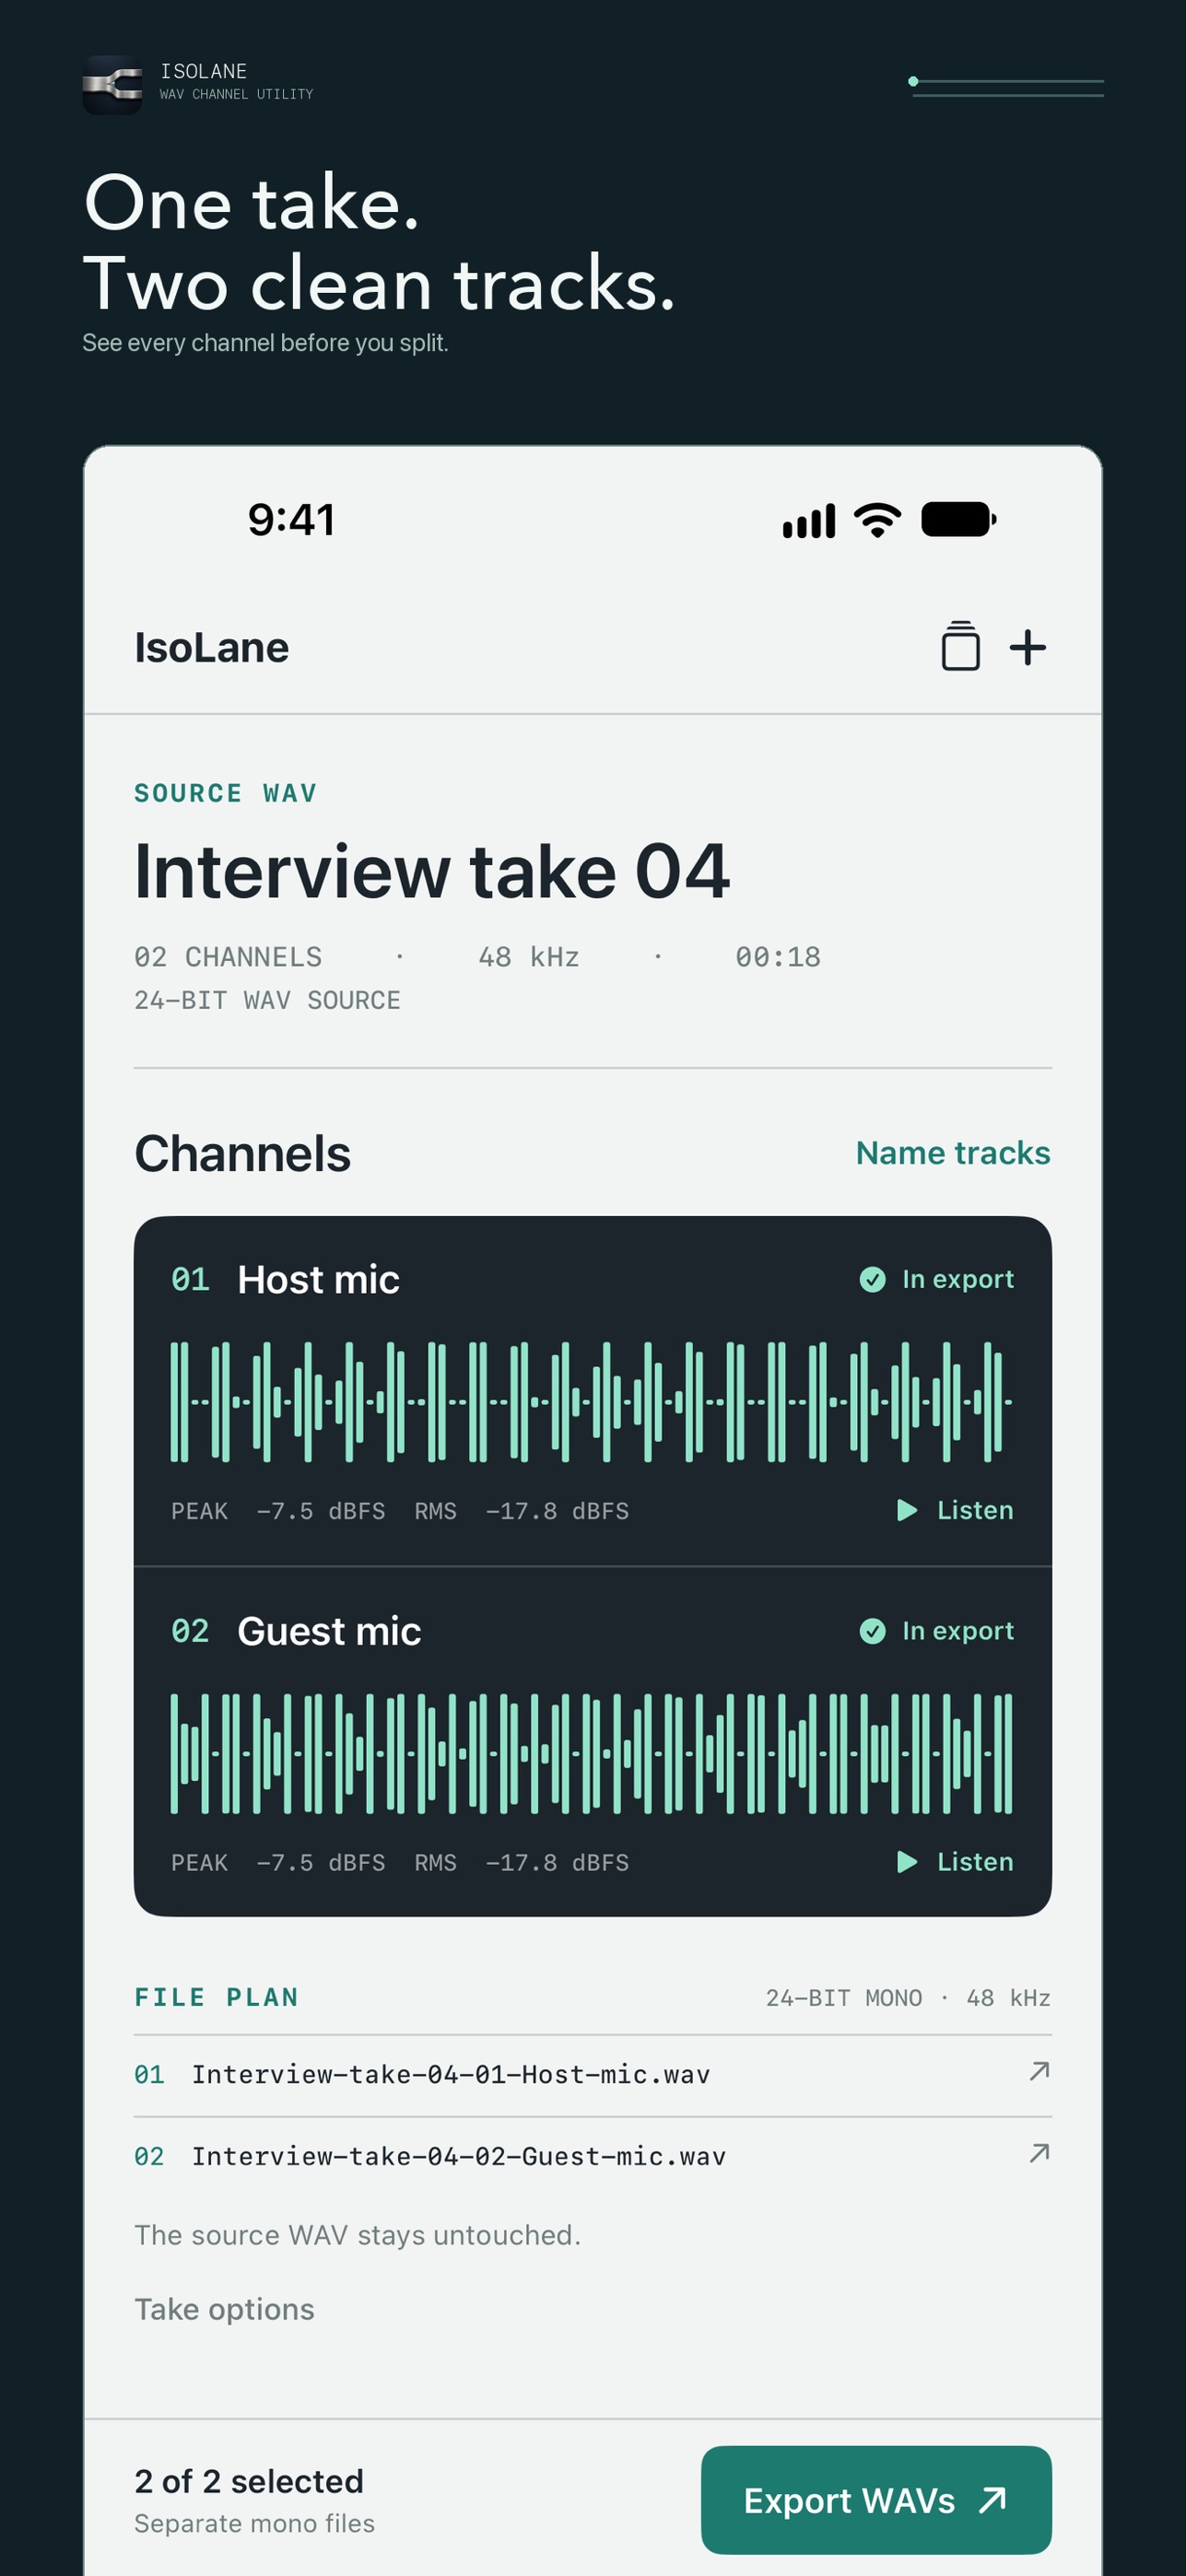
Task: Click the Interview take 04 title
Action: (432, 871)
